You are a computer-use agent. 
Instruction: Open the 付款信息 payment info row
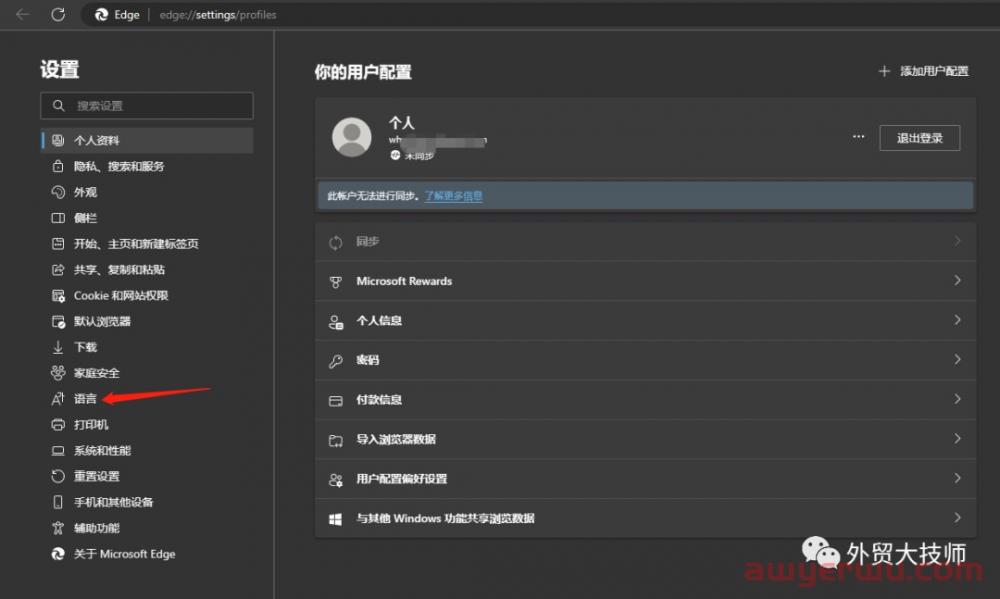[x=645, y=399]
